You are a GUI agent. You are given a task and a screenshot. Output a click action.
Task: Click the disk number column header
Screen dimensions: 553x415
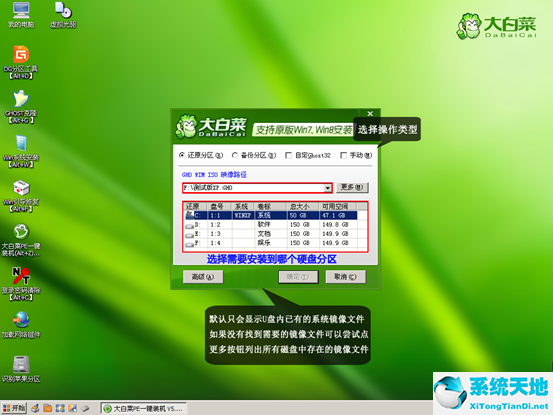219,206
